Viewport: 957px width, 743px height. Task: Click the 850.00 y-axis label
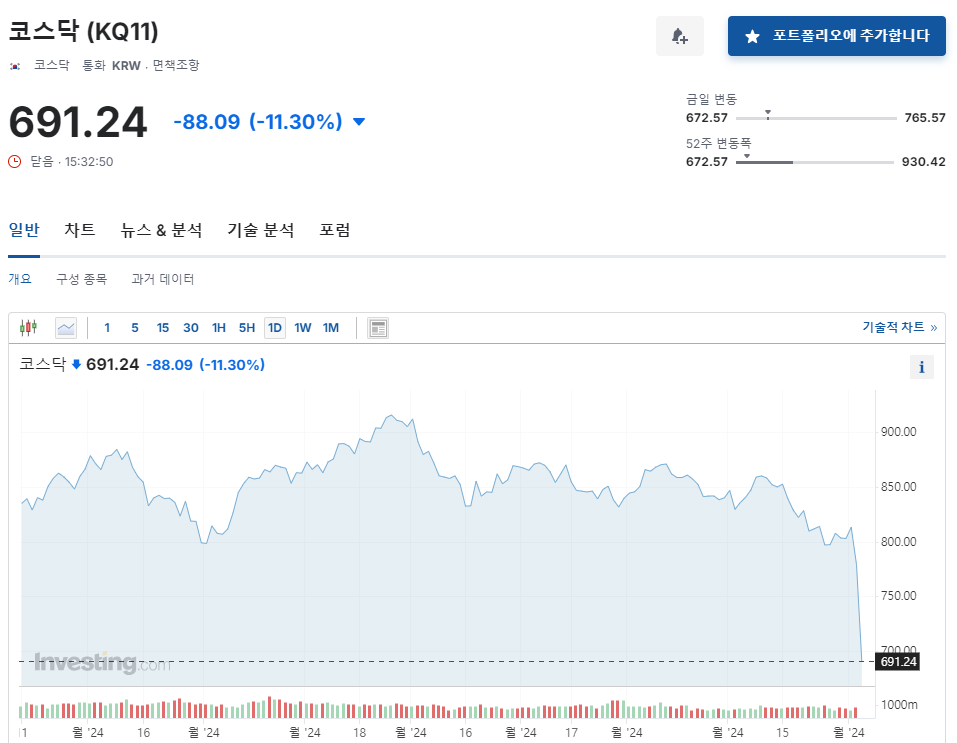[x=898, y=487]
